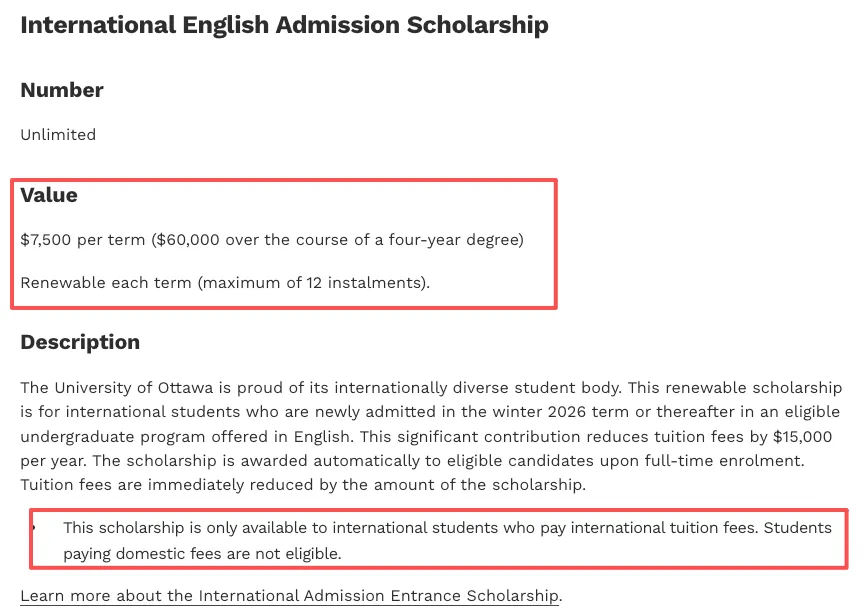863x609 pixels.
Task: Click the bullet point marker before This scholarship
Action: coord(34,528)
